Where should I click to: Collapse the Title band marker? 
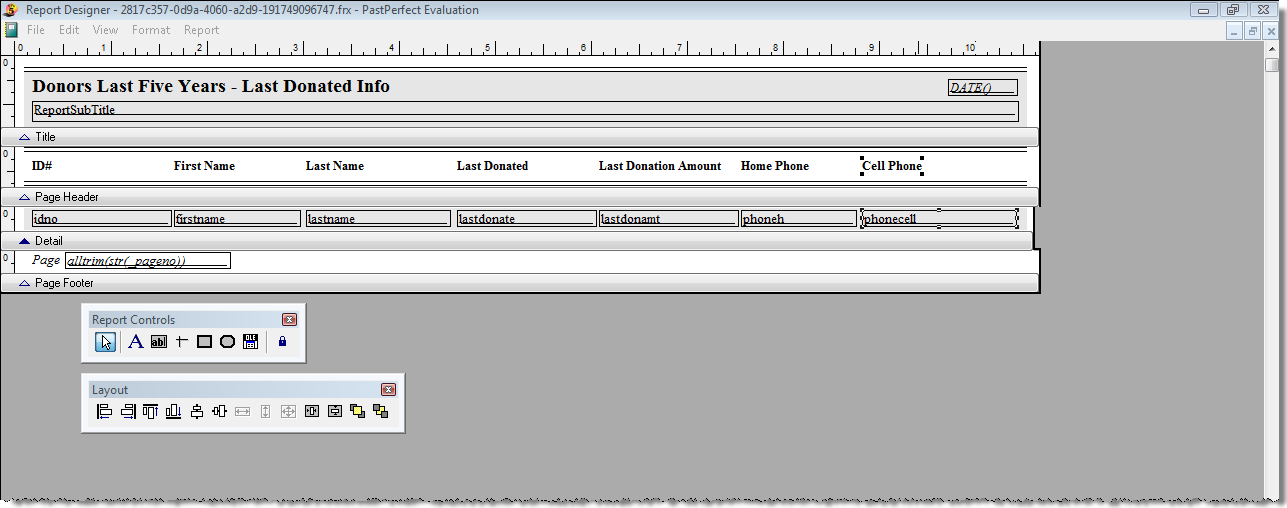coord(25,137)
